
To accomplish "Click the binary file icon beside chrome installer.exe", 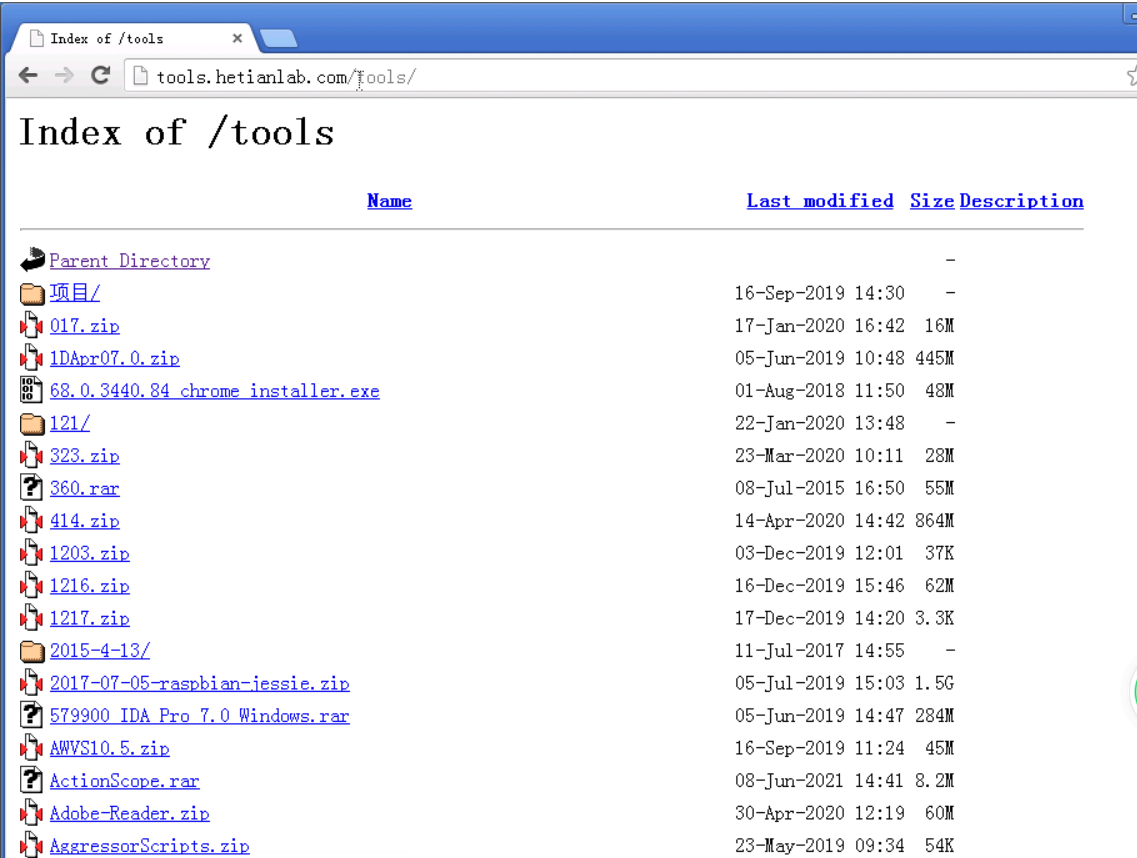I will tap(30, 390).
